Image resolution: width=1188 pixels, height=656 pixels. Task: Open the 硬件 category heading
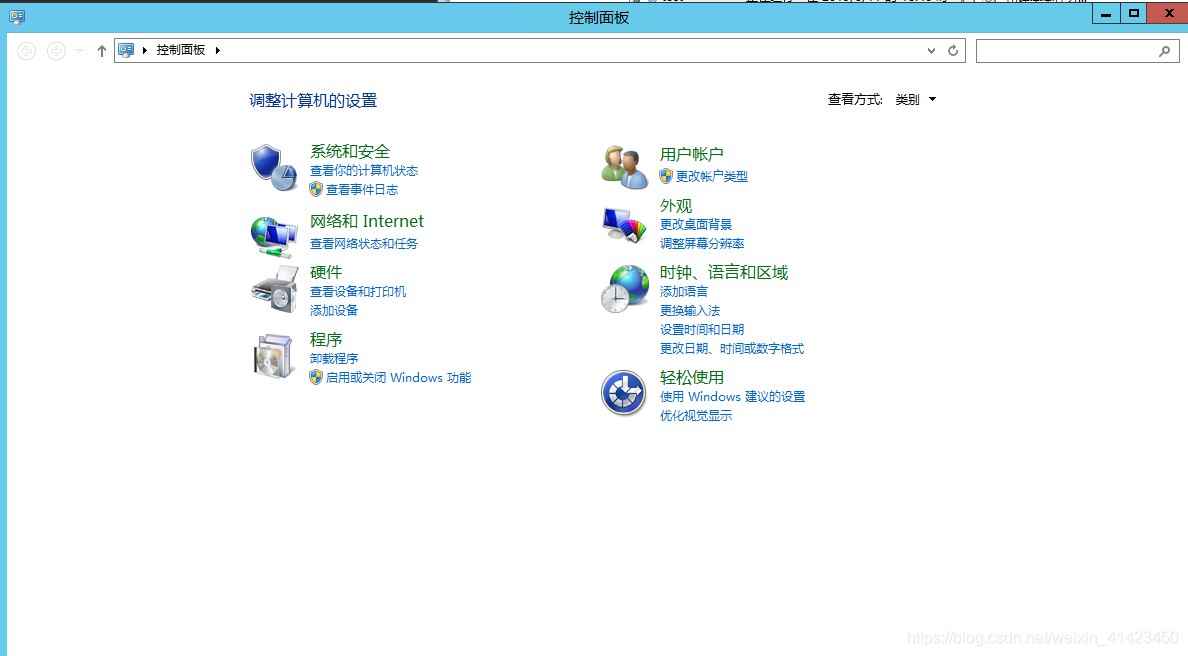coord(326,272)
